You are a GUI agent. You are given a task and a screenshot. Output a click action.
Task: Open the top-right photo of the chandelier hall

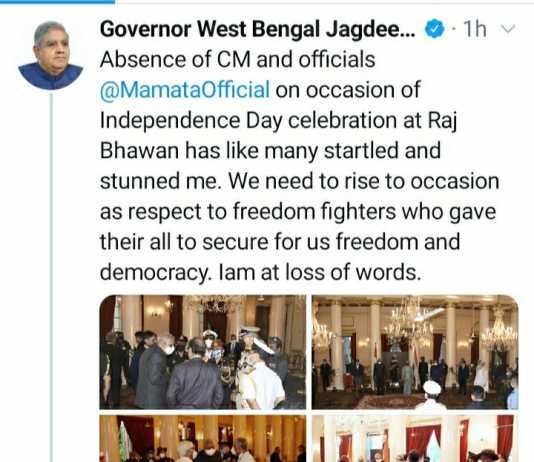pos(415,352)
